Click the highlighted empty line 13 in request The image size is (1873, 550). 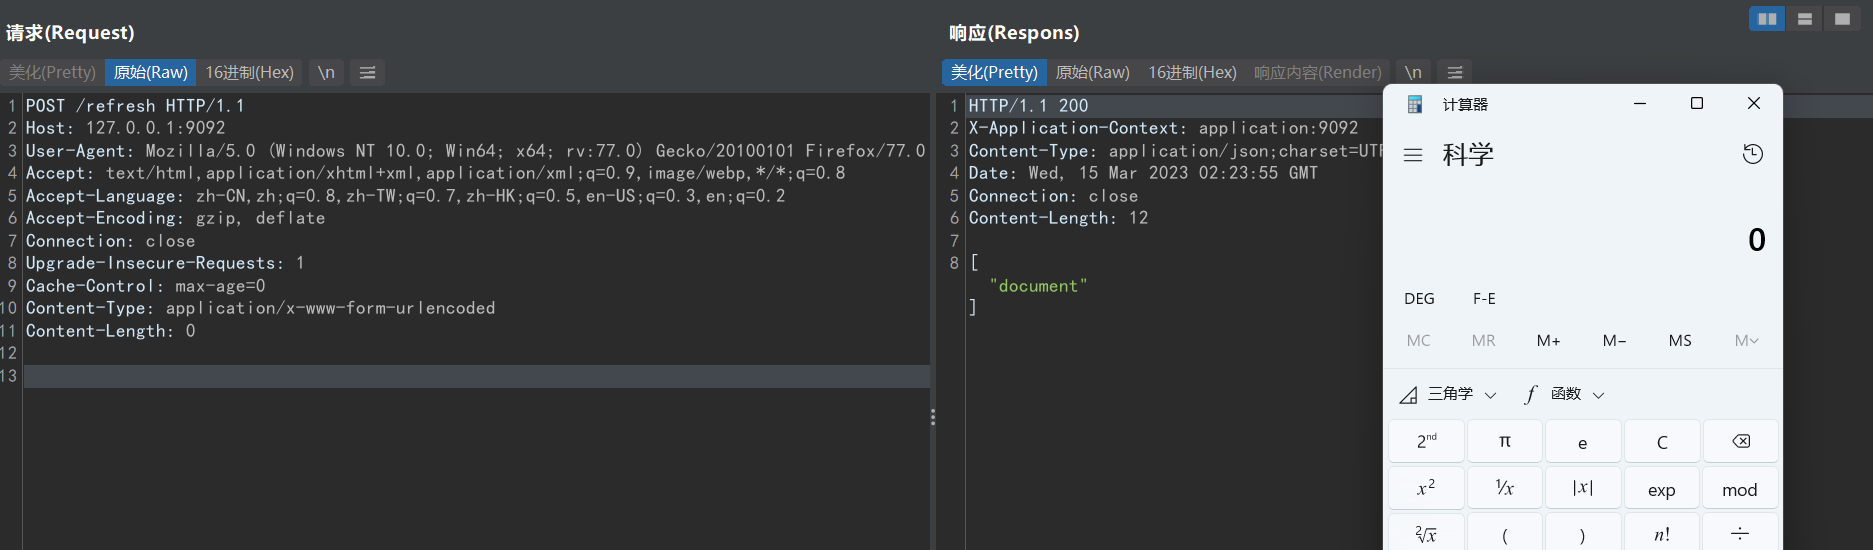coord(477,376)
